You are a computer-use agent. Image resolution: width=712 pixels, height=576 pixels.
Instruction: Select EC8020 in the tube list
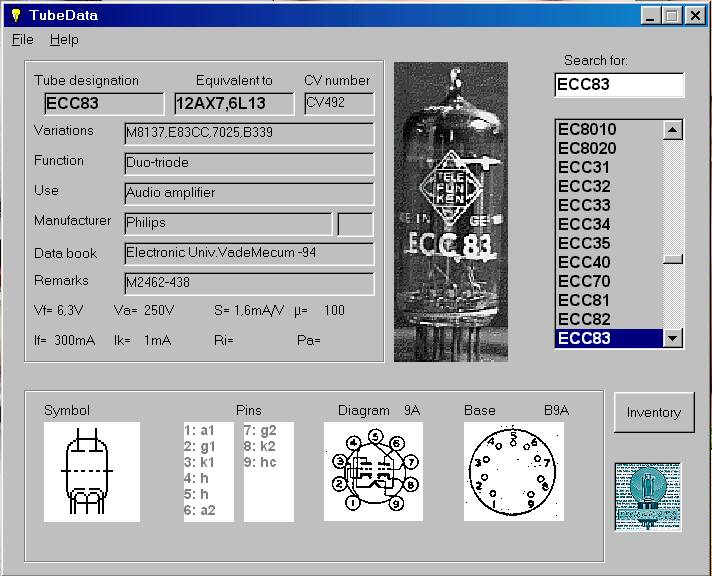click(x=608, y=149)
